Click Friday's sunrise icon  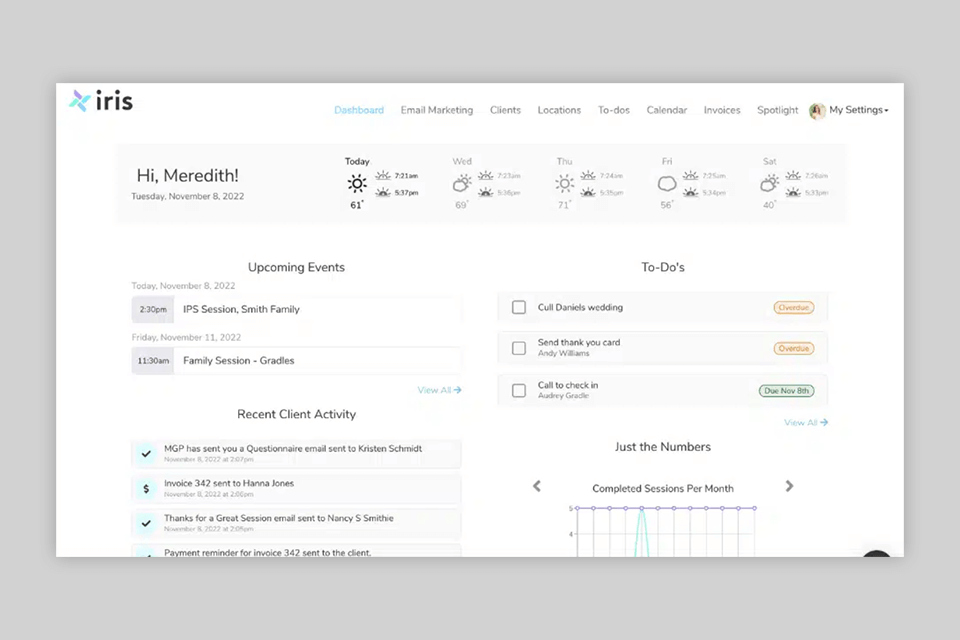point(691,176)
